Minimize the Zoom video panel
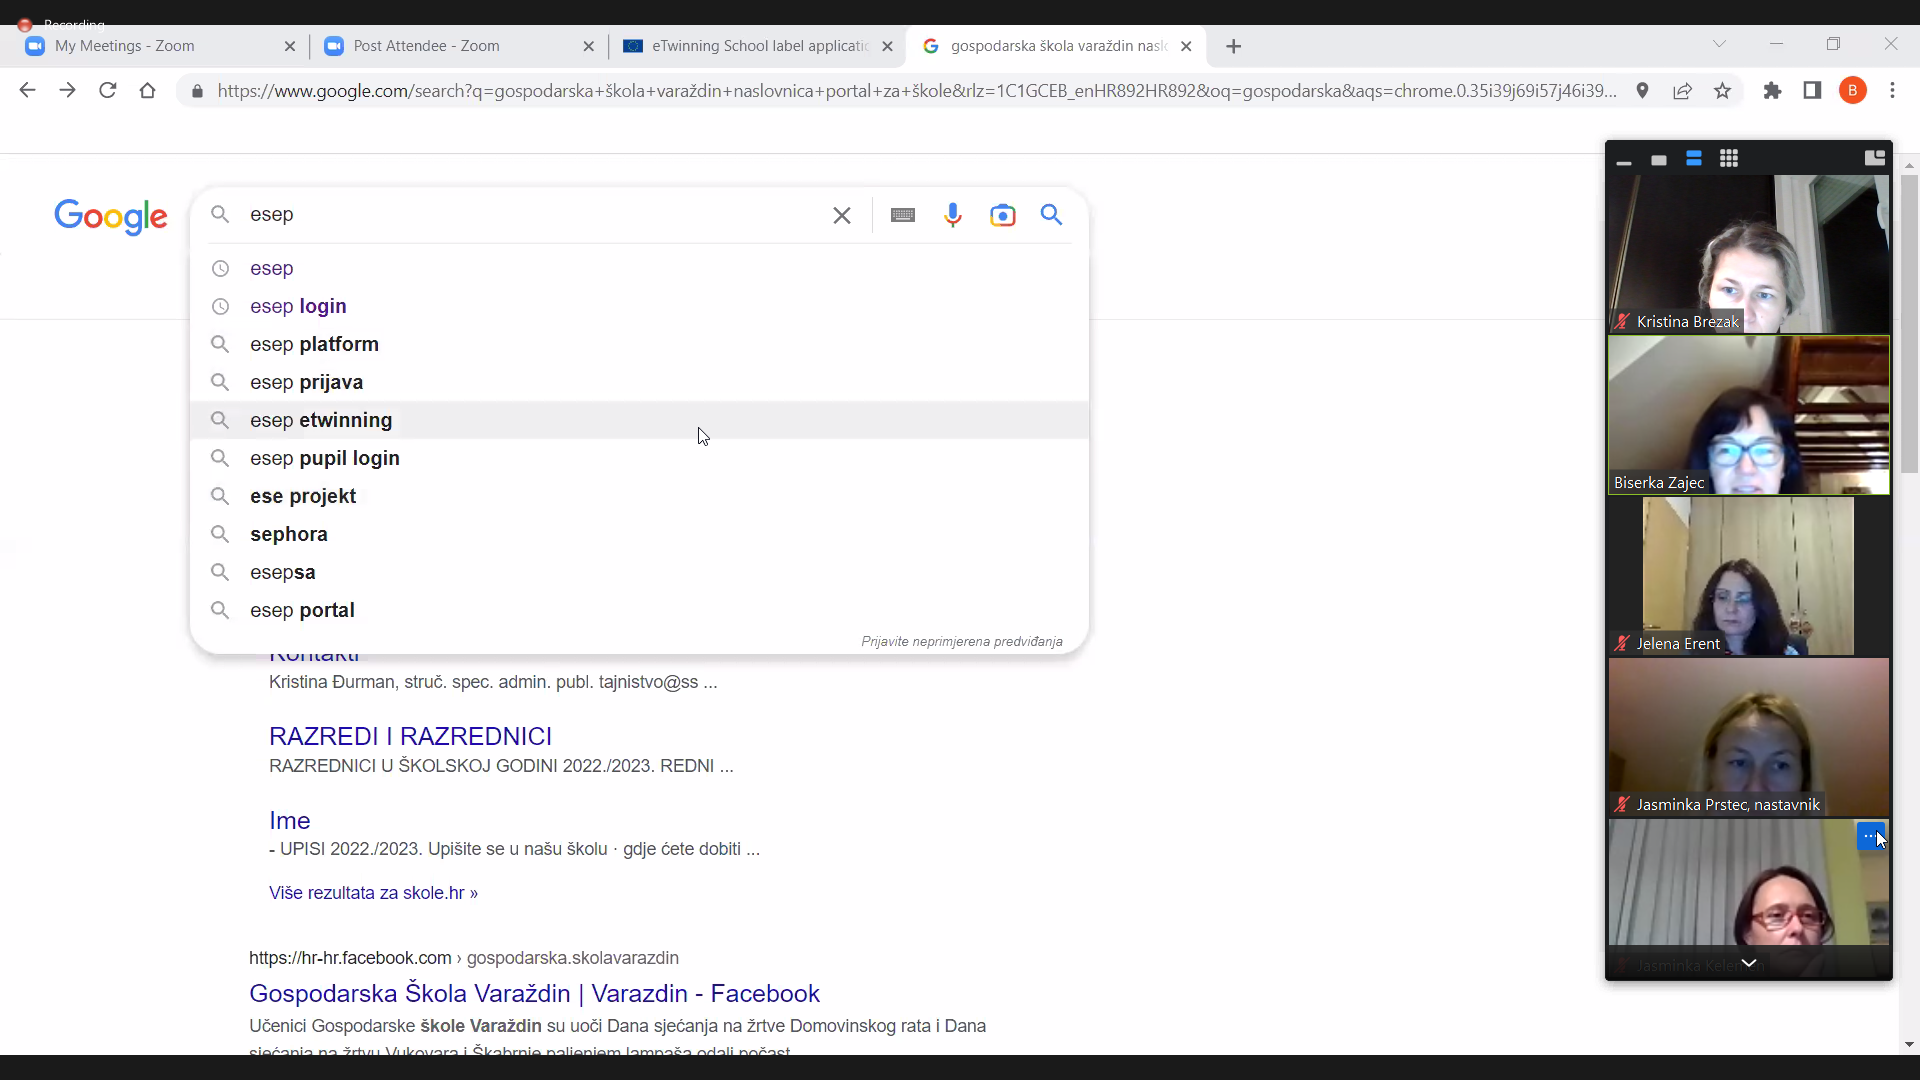The height and width of the screenshot is (1080, 1920). point(1624,160)
